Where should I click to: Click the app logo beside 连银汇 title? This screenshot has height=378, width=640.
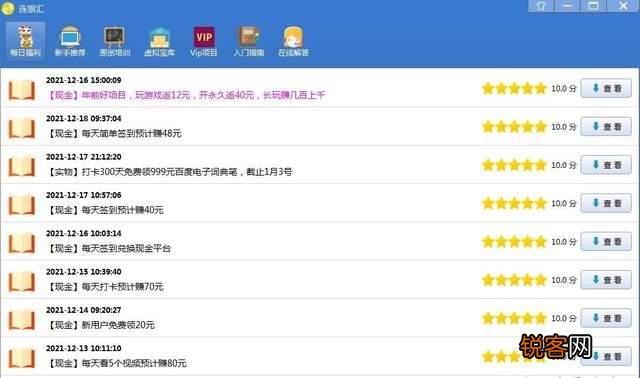click(7, 8)
